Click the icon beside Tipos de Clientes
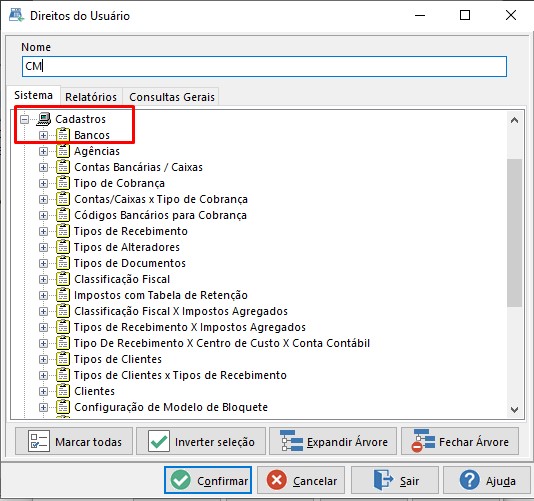This screenshot has width=534, height=501. 63,359
